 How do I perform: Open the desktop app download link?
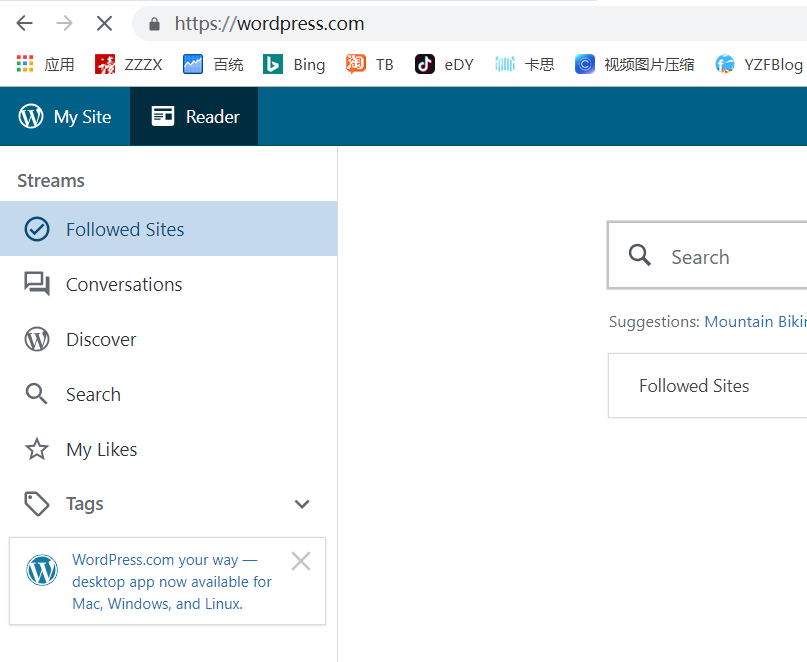tap(171, 582)
